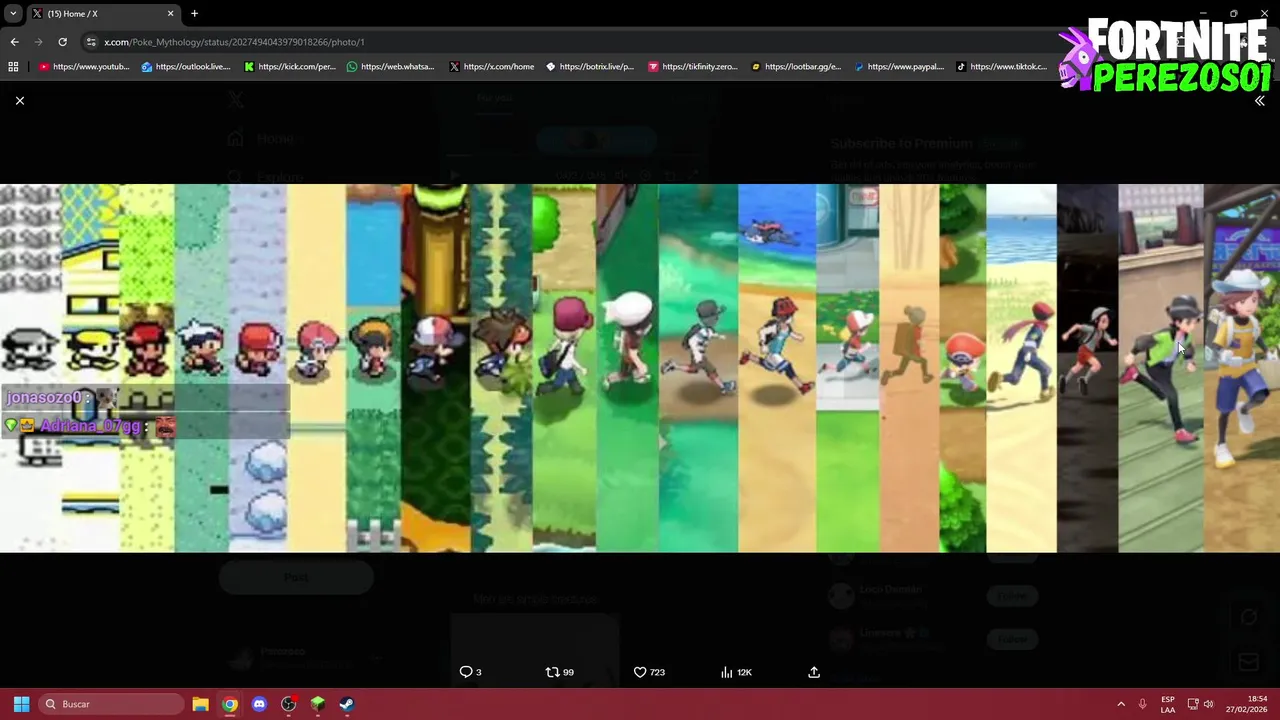Open OBS Studio from the taskbar
The height and width of the screenshot is (720, 1280).
[x=289, y=704]
